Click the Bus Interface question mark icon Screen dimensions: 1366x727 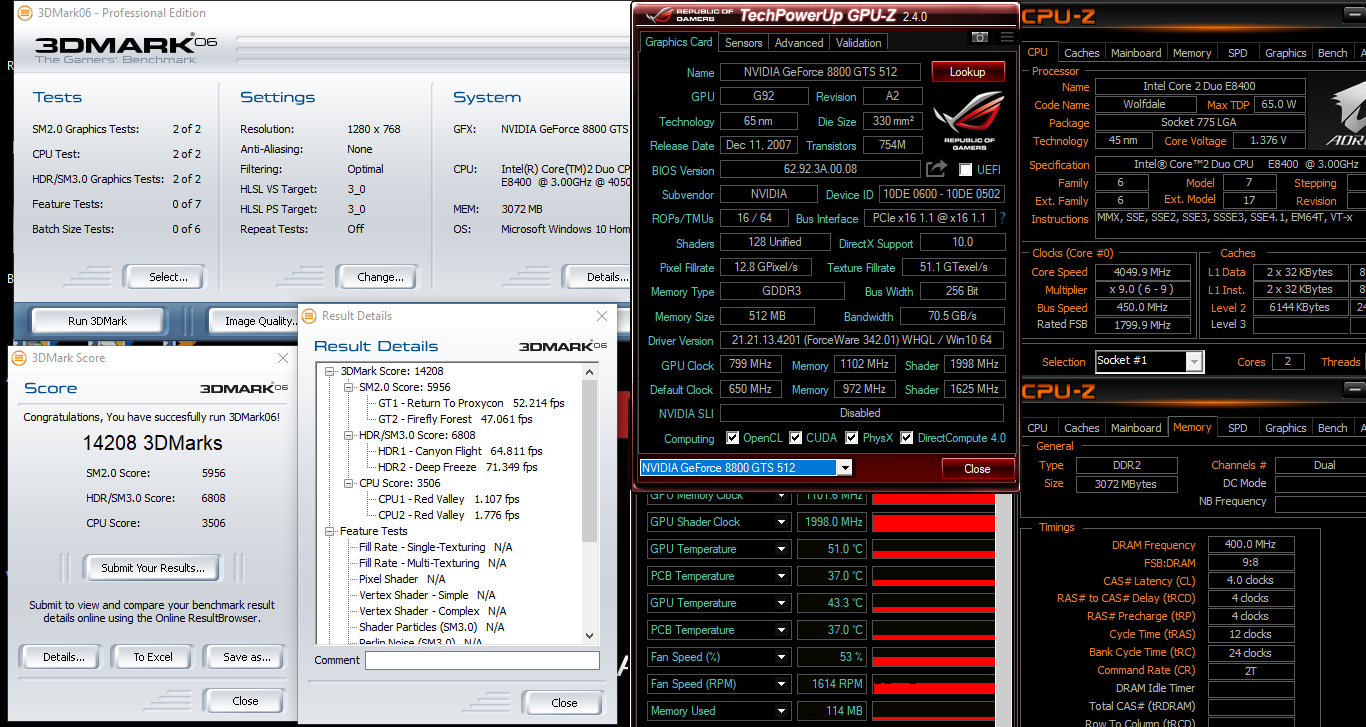pyautogui.click(x=1002, y=217)
